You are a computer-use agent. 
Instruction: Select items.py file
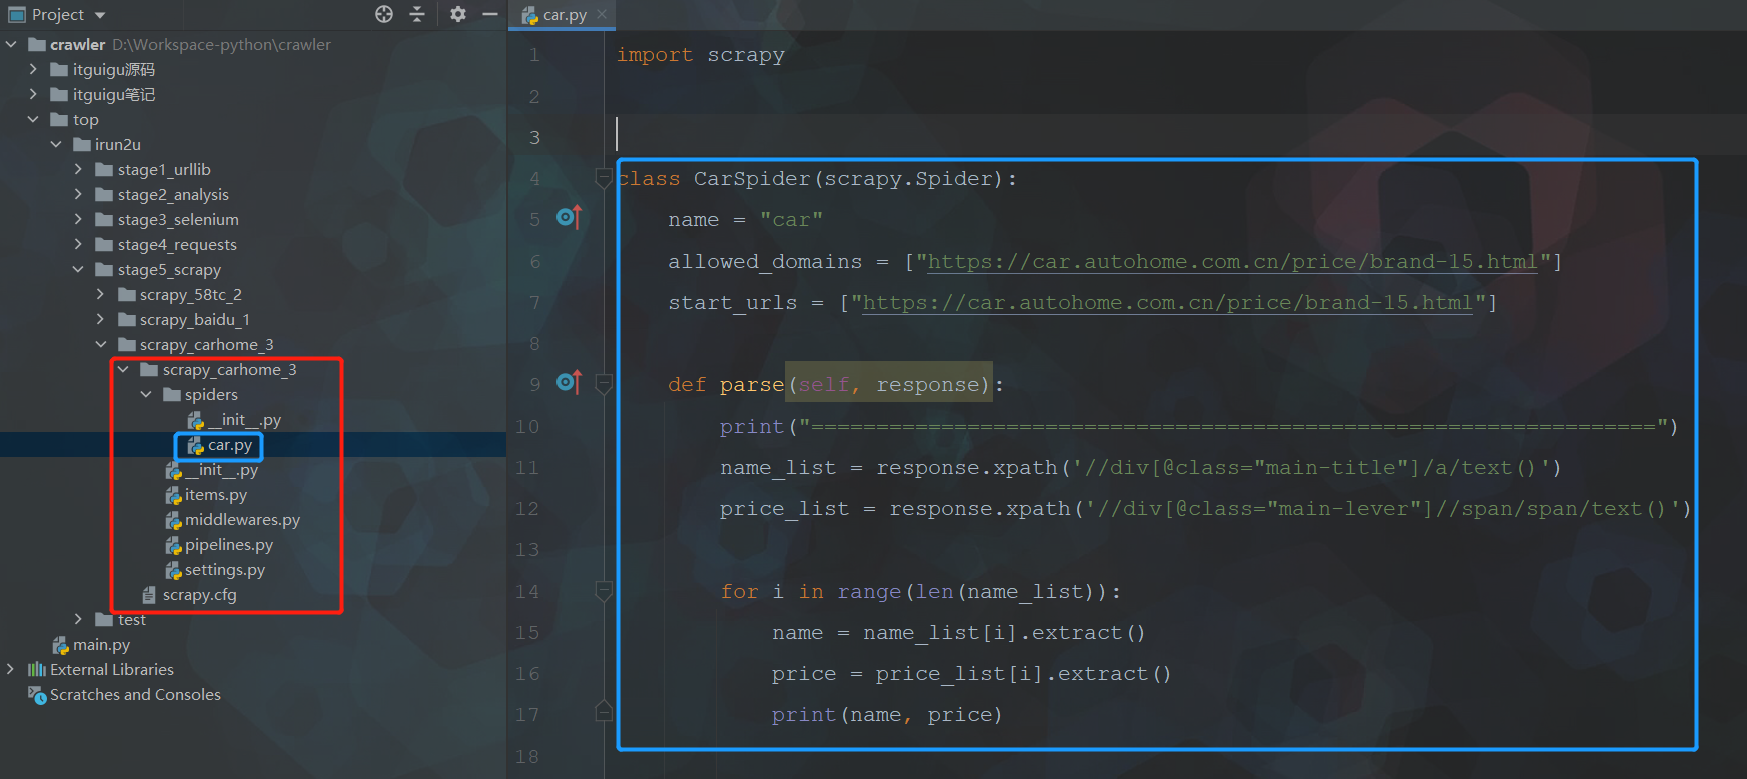pyautogui.click(x=215, y=495)
